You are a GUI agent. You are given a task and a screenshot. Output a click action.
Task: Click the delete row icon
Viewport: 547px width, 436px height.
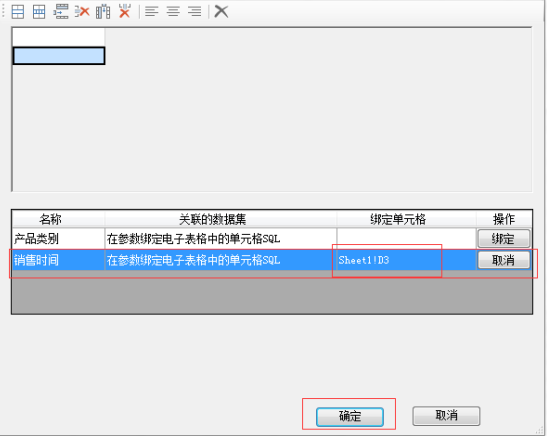click(82, 12)
